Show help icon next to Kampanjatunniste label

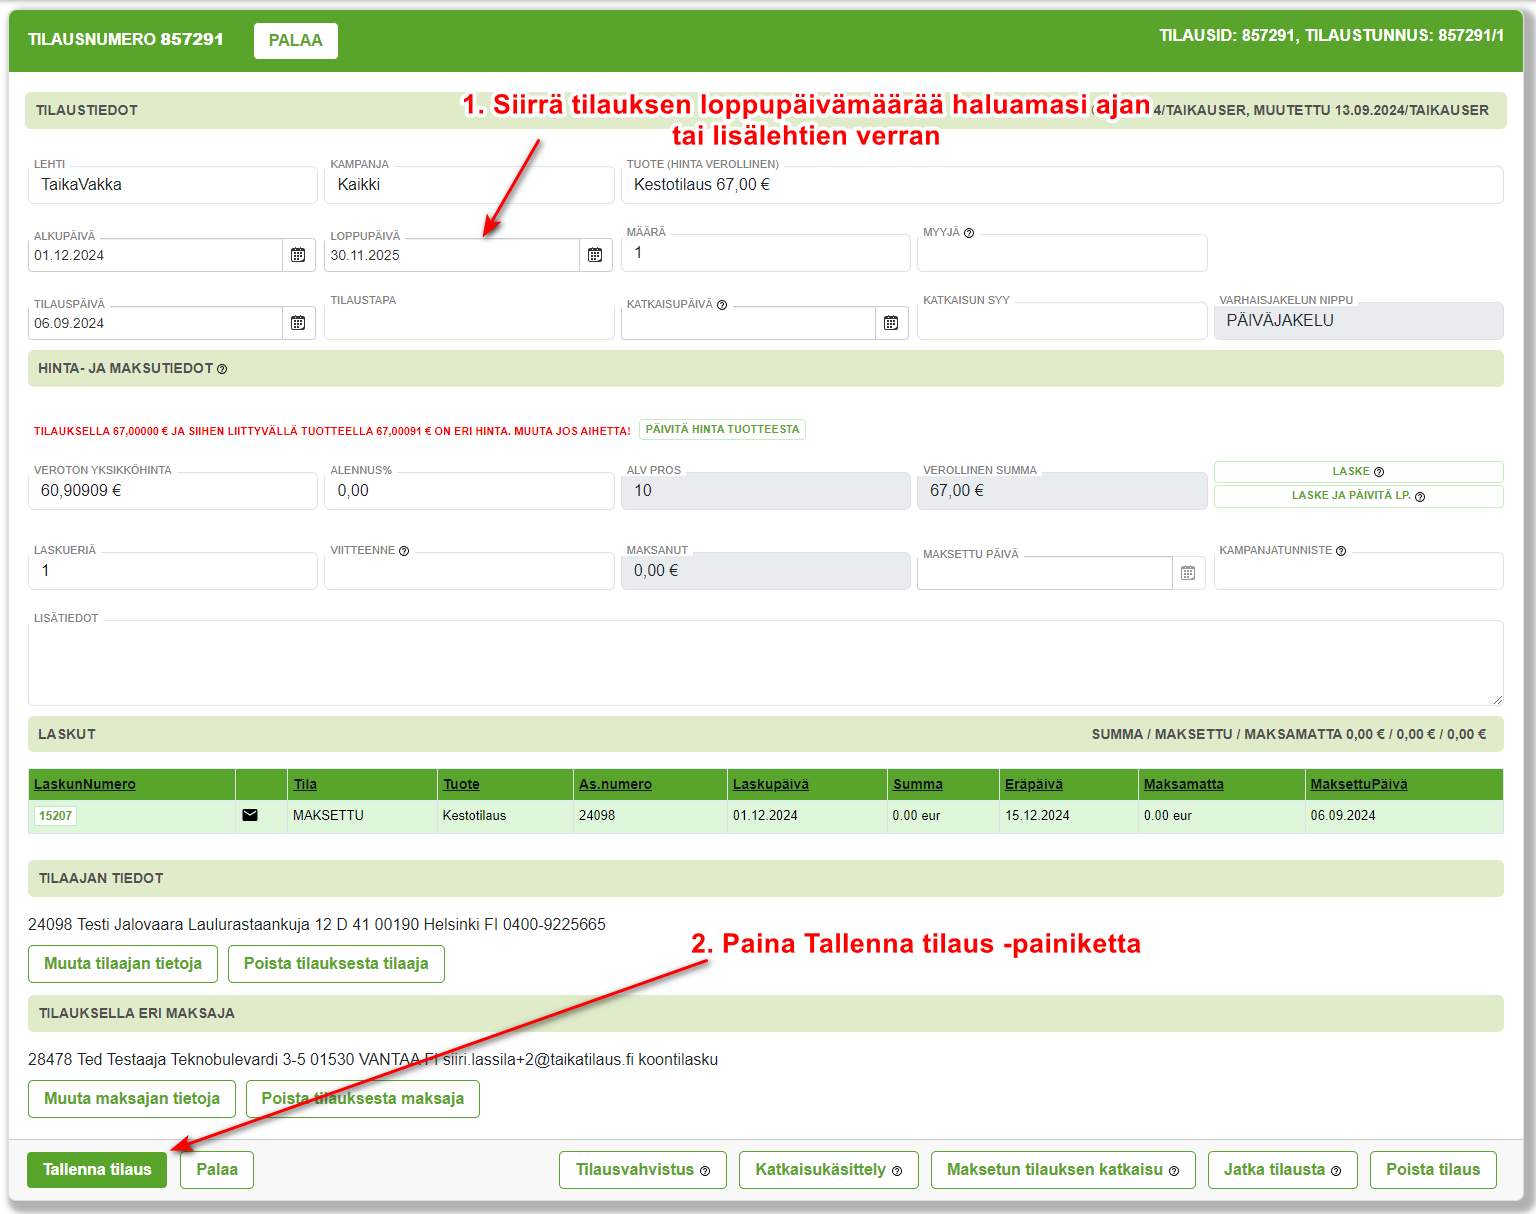pyautogui.click(x=1341, y=551)
